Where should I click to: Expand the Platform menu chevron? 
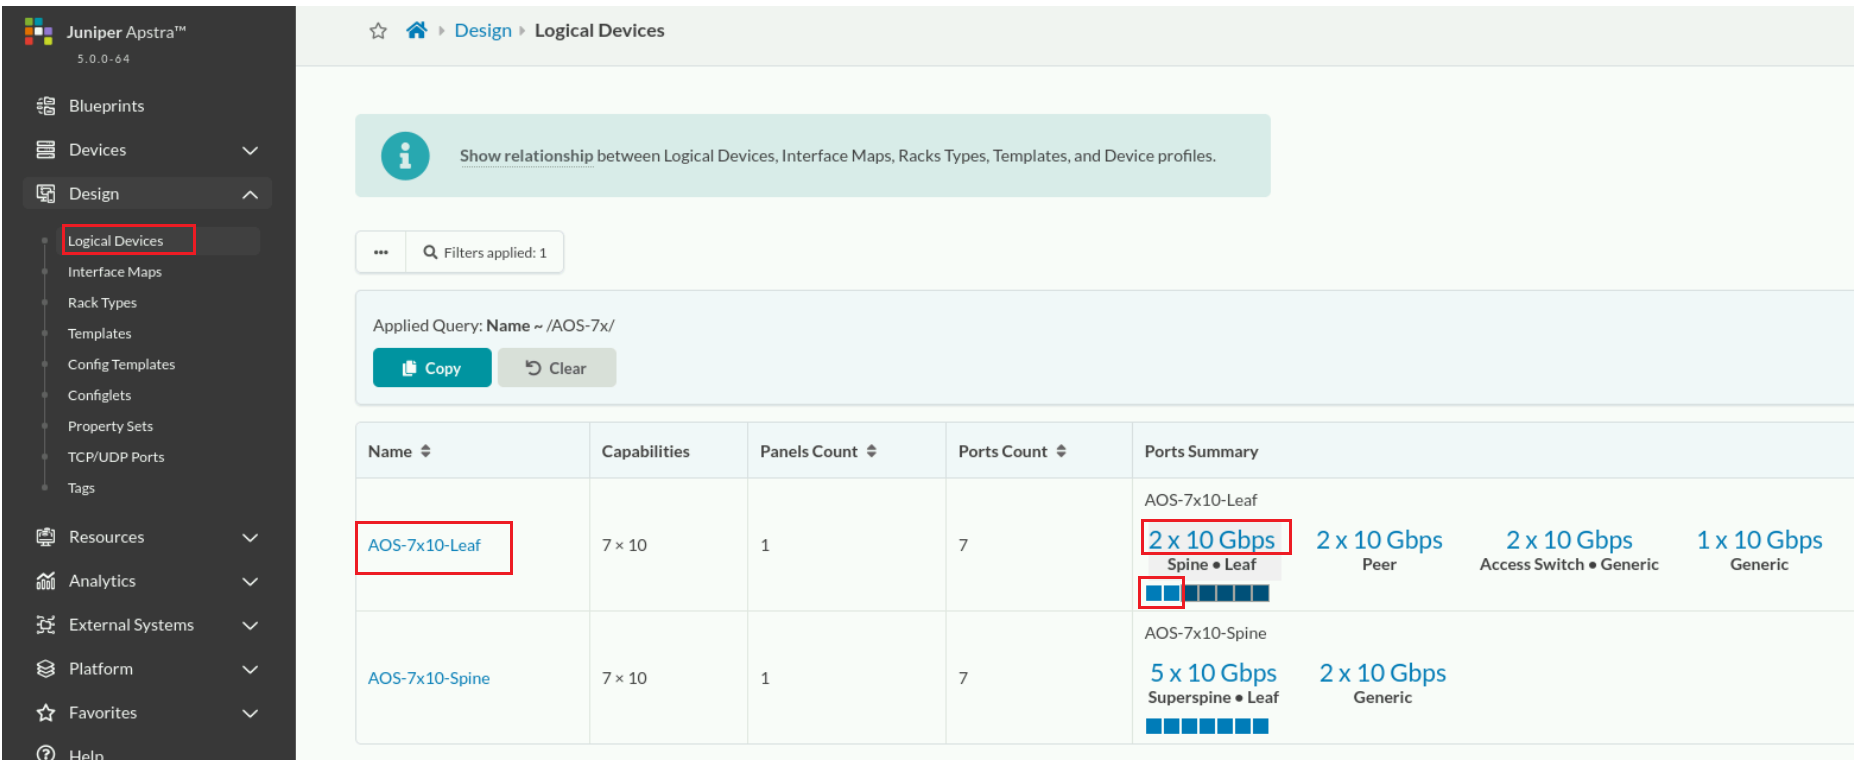pyautogui.click(x=250, y=669)
